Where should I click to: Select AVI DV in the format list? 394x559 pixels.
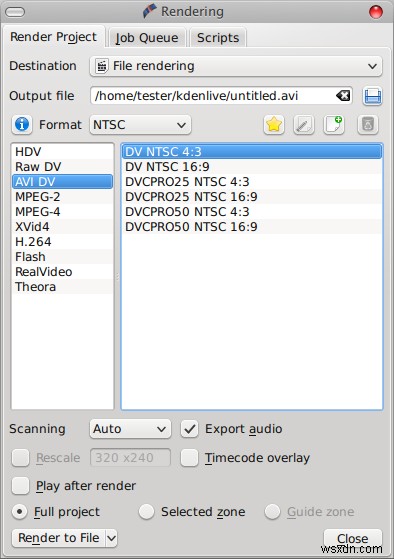[x=62, y=182]
